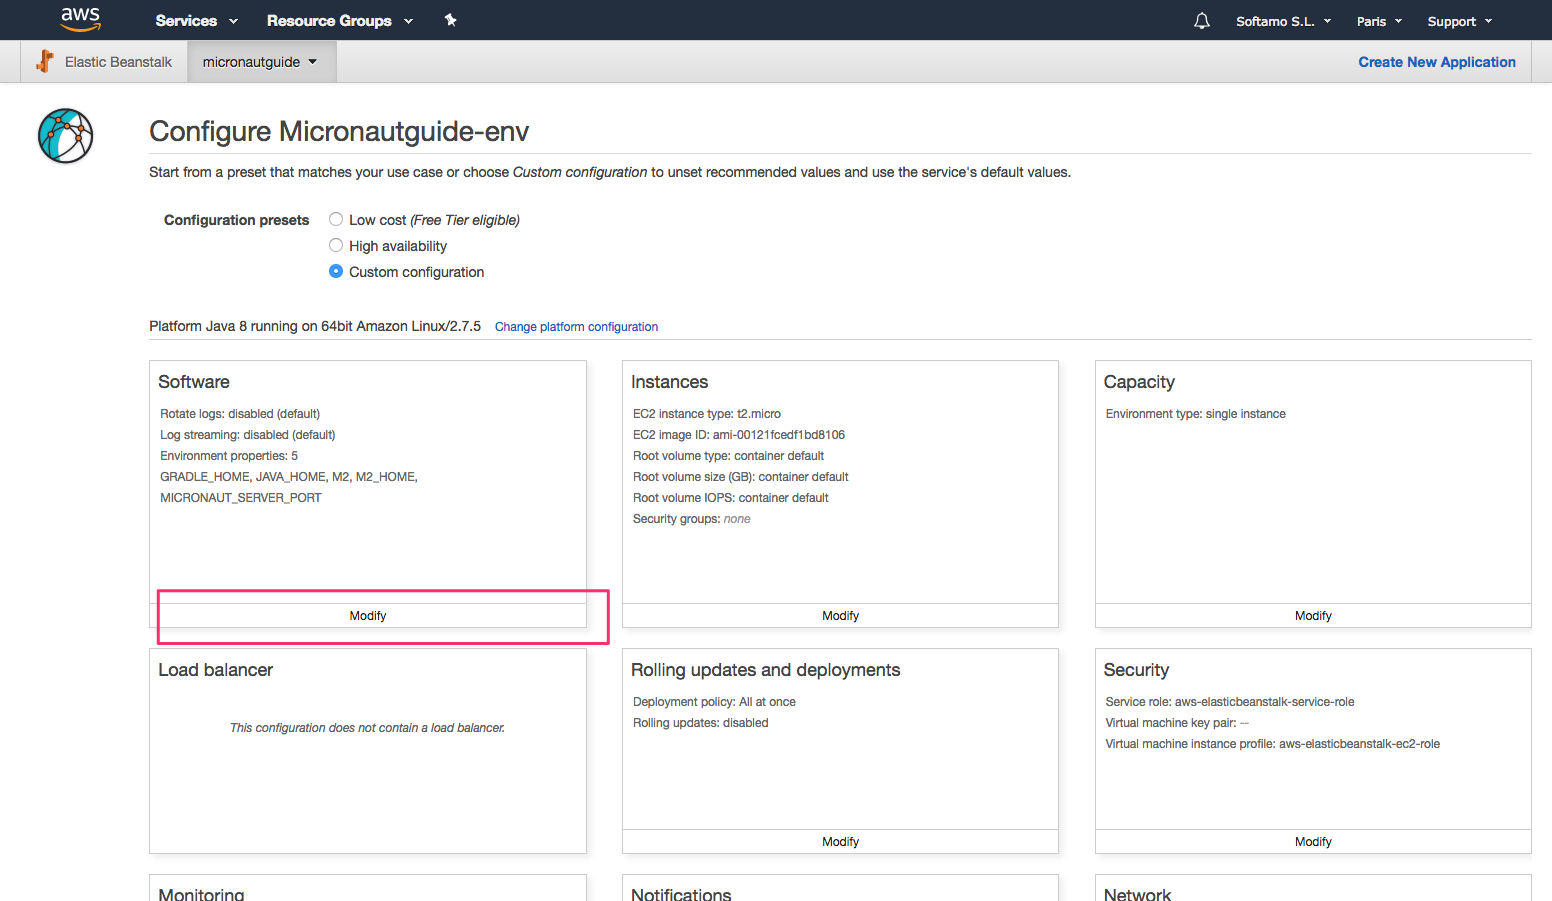The image size is (1552, 901).
Task: Click Create New Application link
Action: point(1436,62)
